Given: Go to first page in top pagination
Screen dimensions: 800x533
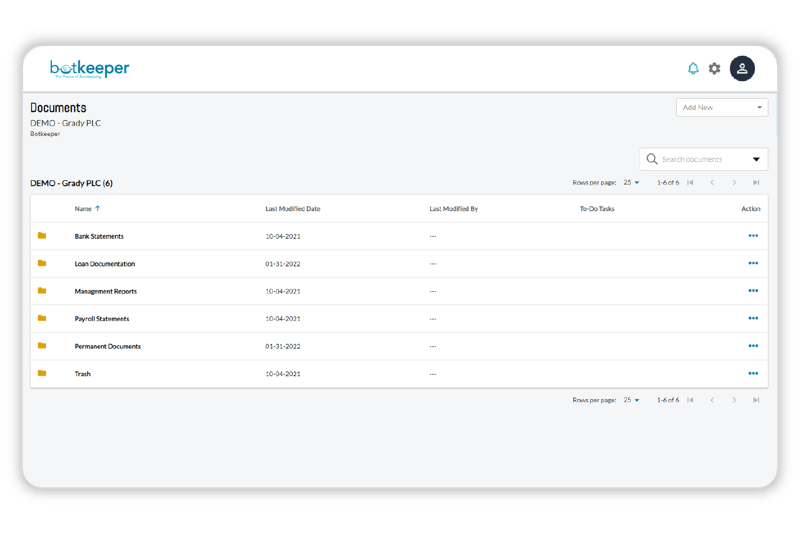Looking at the screenshot, I should coord(690,183).
